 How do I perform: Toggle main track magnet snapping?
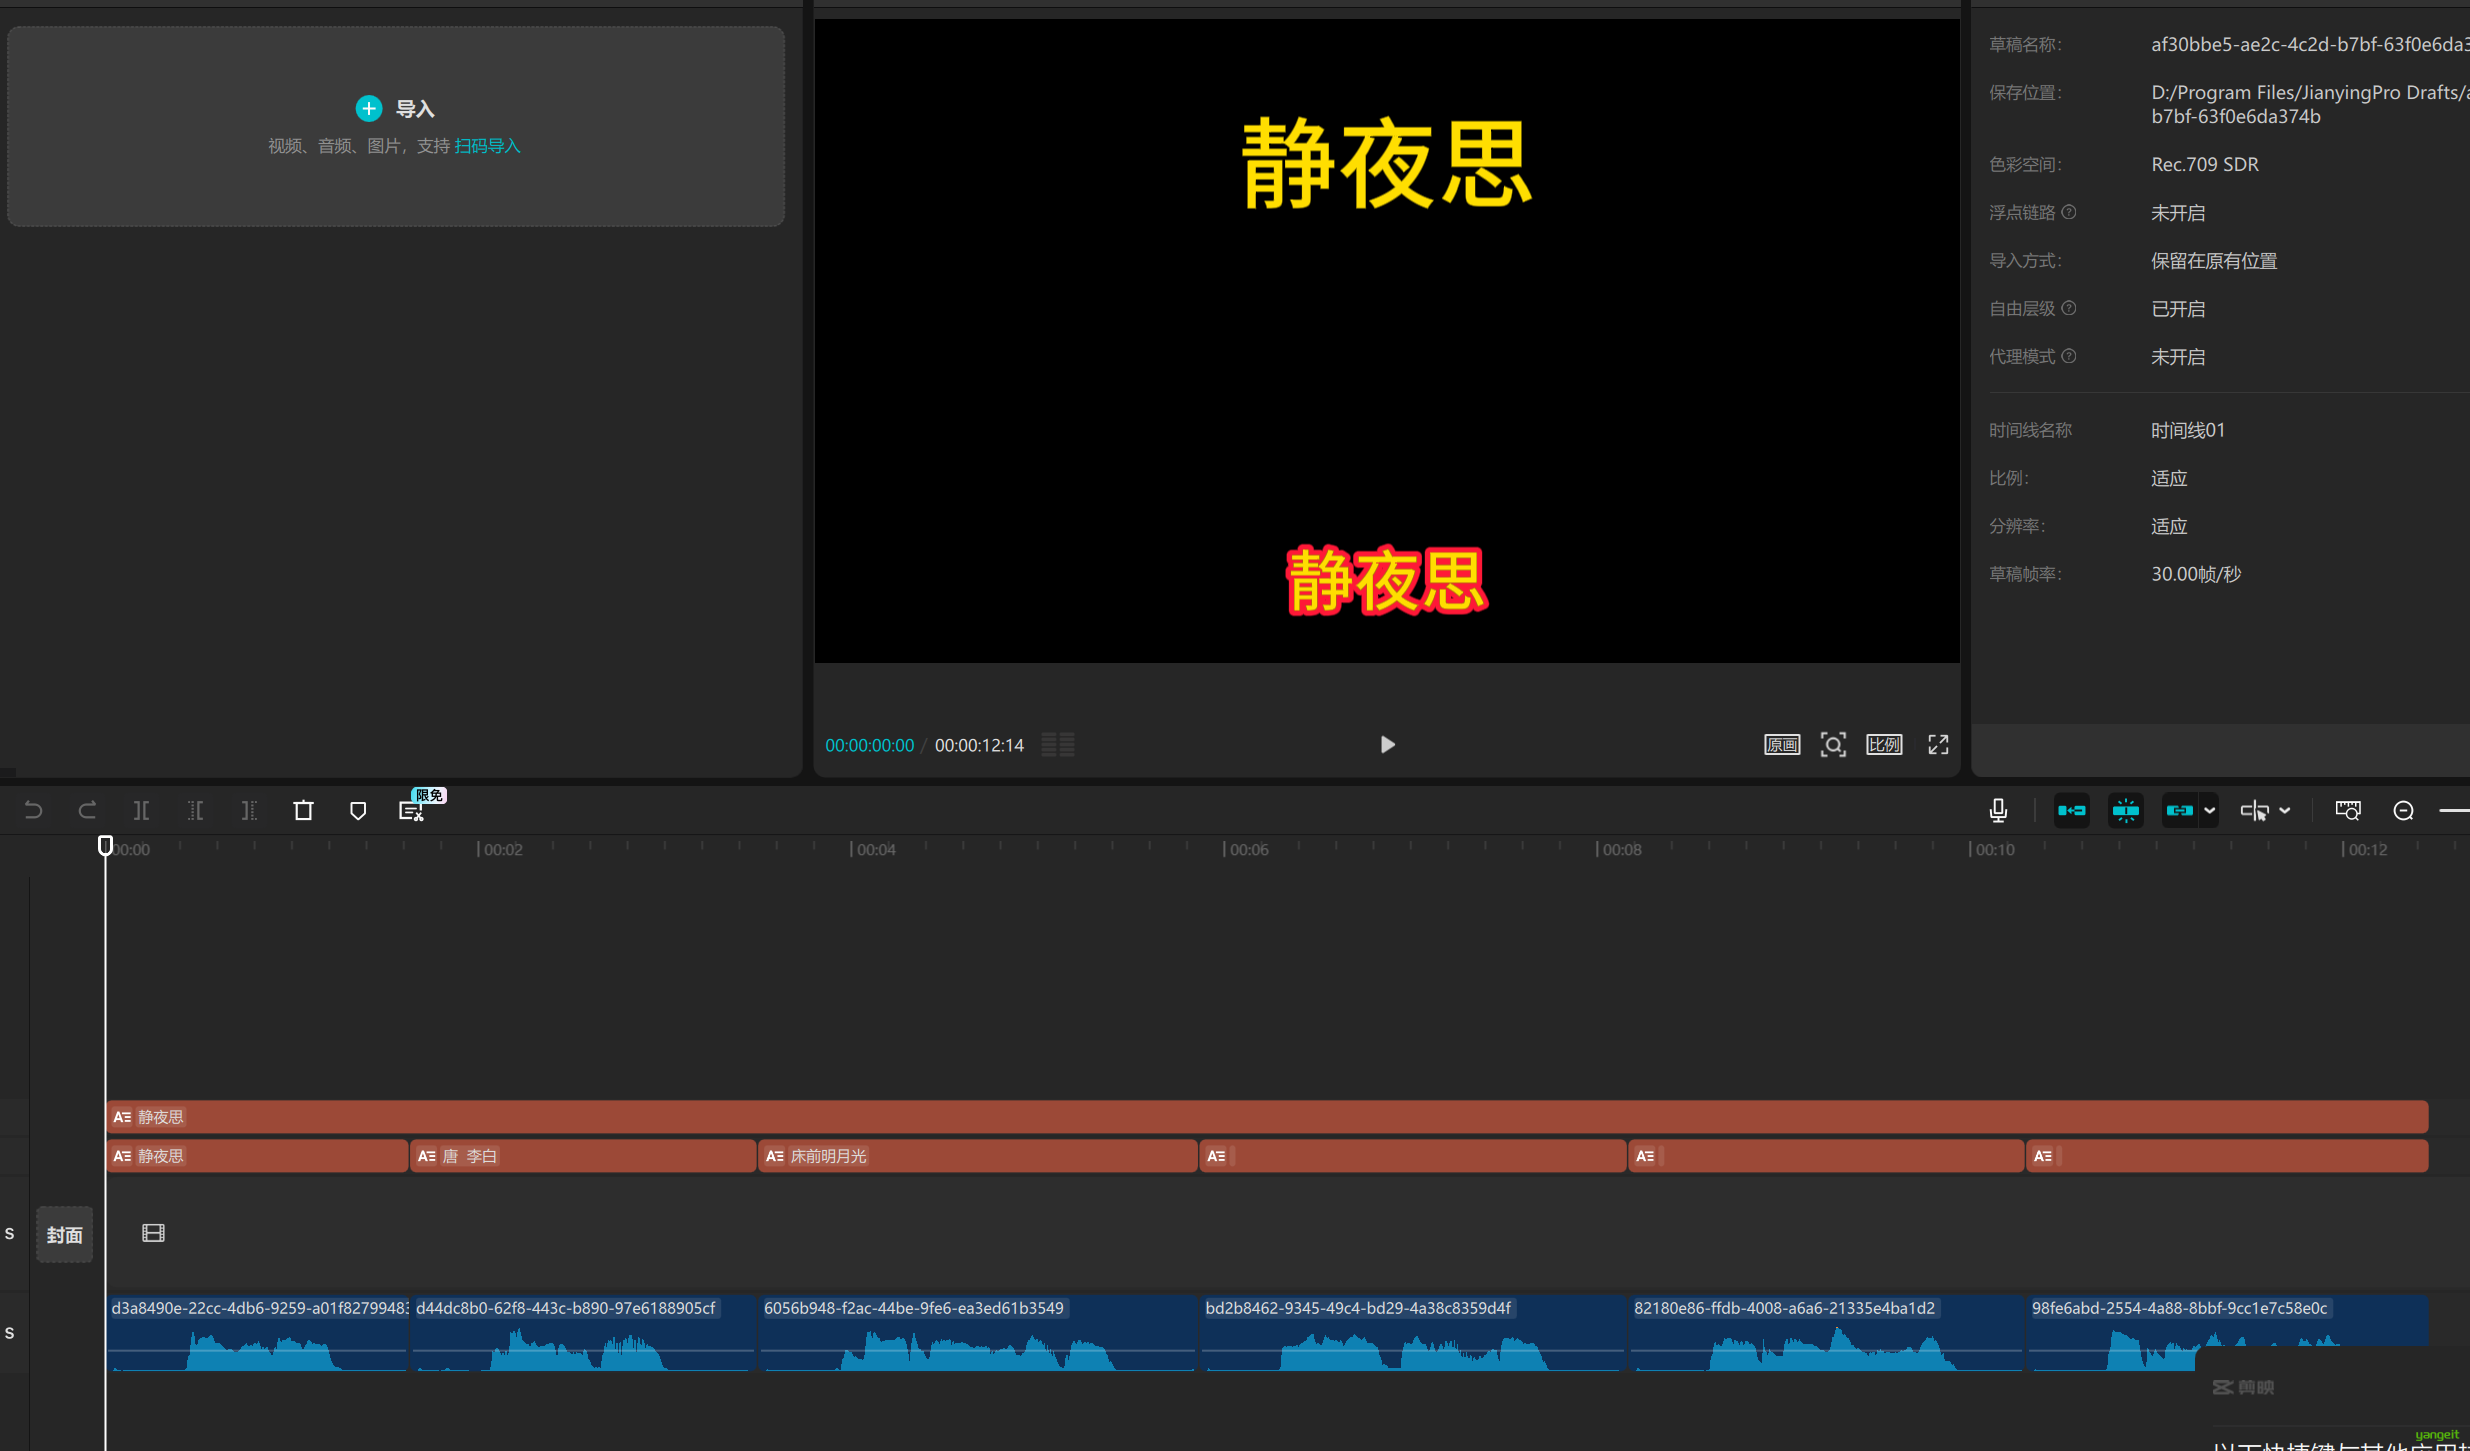(x=2071, y=810)
